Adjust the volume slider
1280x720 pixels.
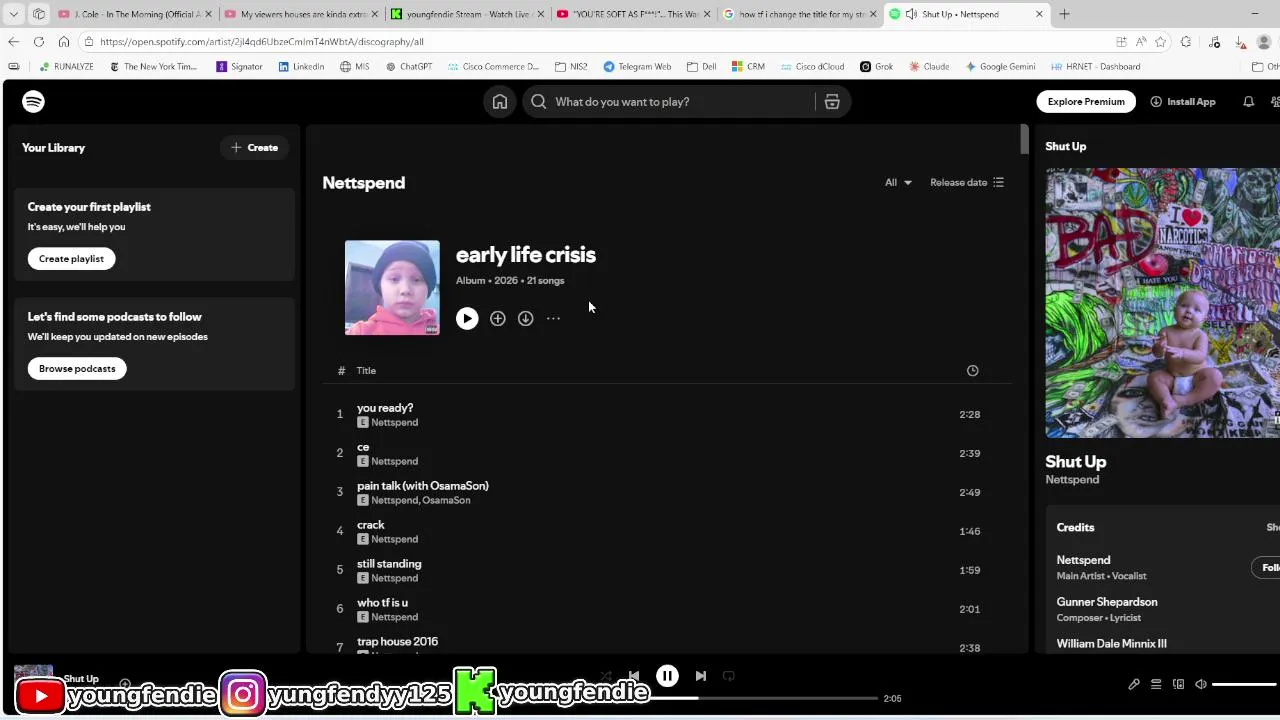point(1245,684)
